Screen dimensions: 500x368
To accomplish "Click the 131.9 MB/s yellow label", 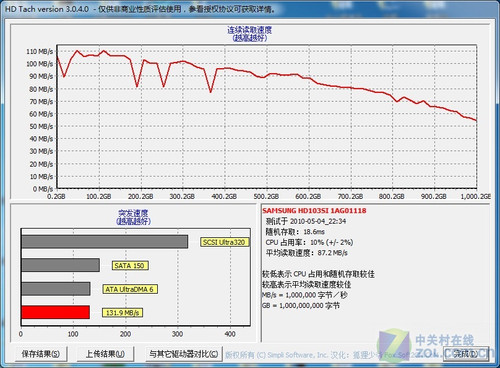I will coord(122,313).
